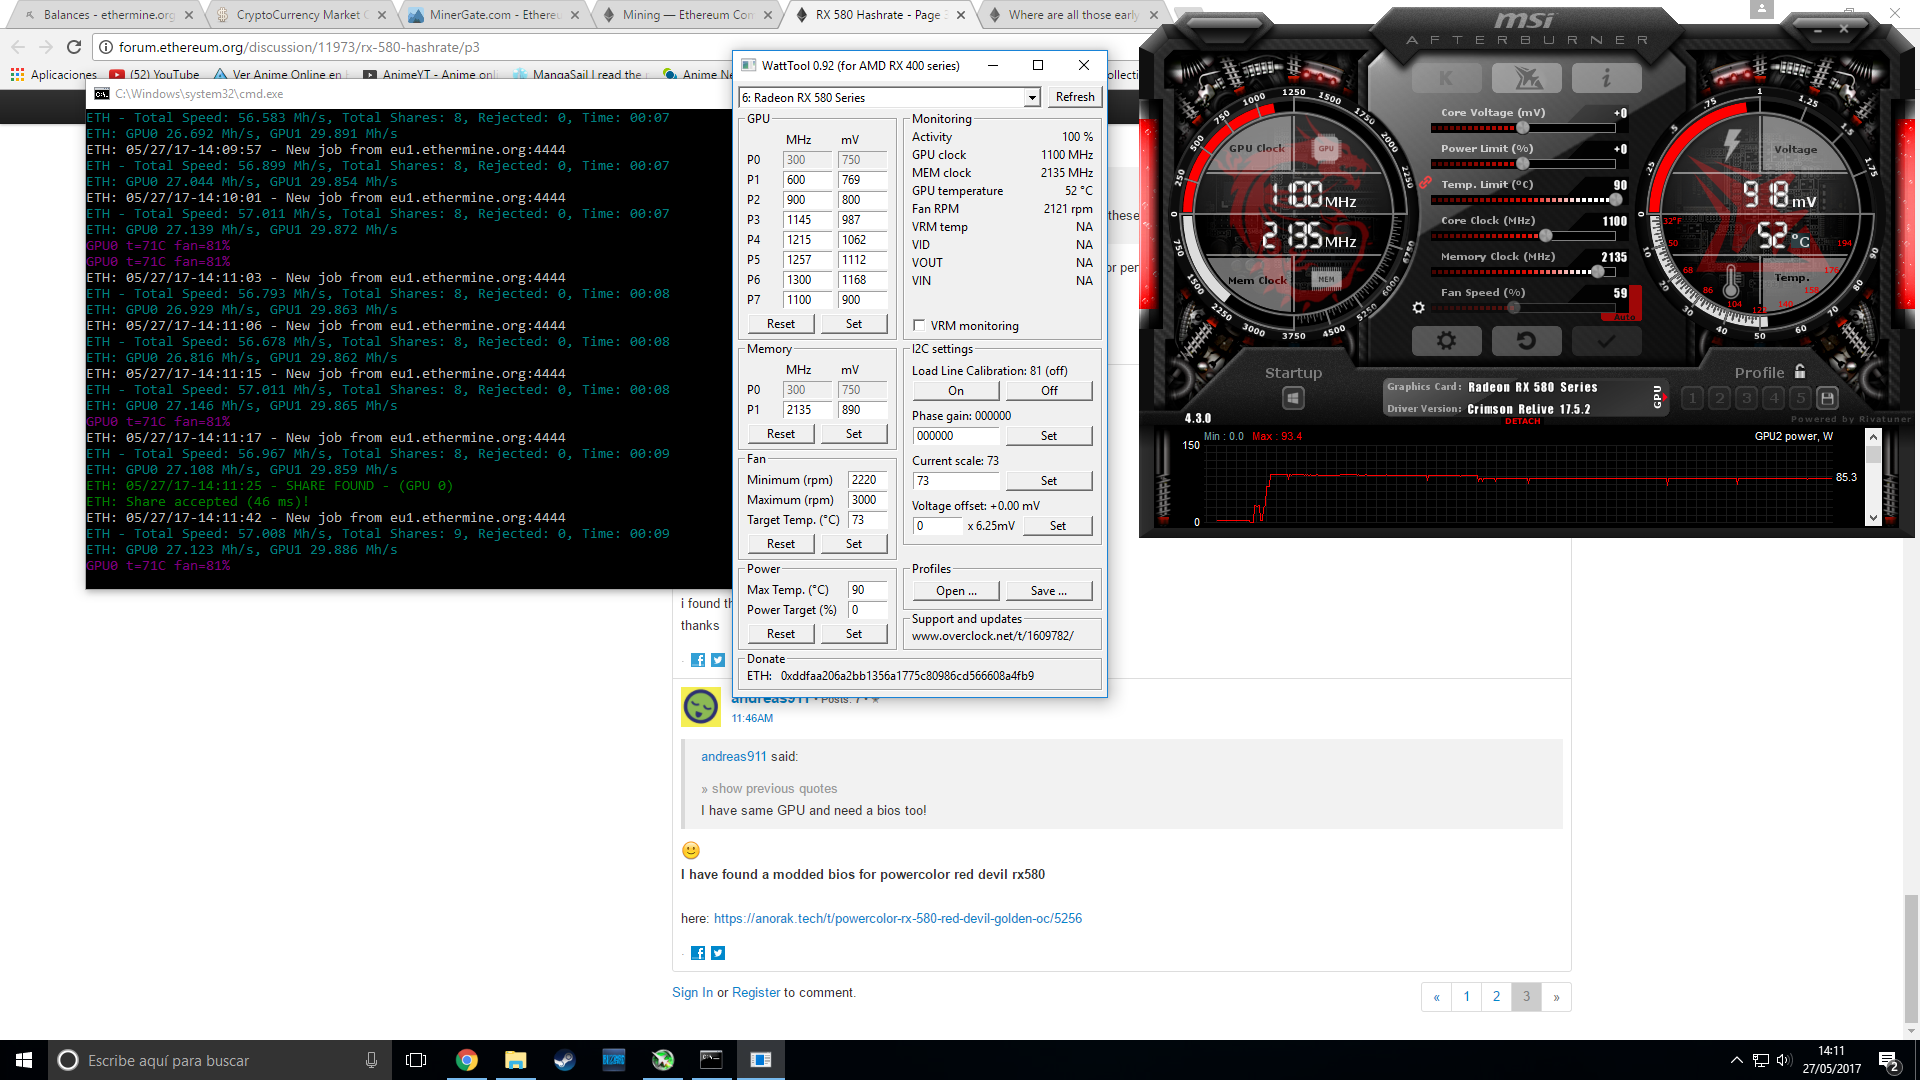Open a WattTool profile with Open button
The image size is (1920, 1080).
point(956,591)
